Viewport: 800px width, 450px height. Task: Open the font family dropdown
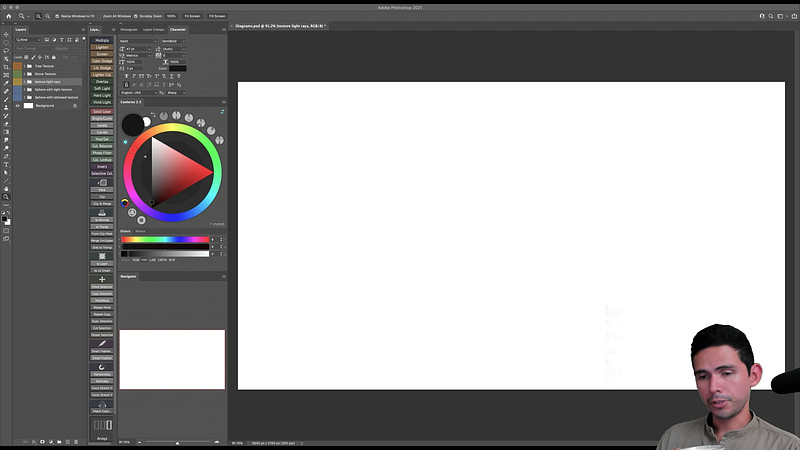[138, 41]
